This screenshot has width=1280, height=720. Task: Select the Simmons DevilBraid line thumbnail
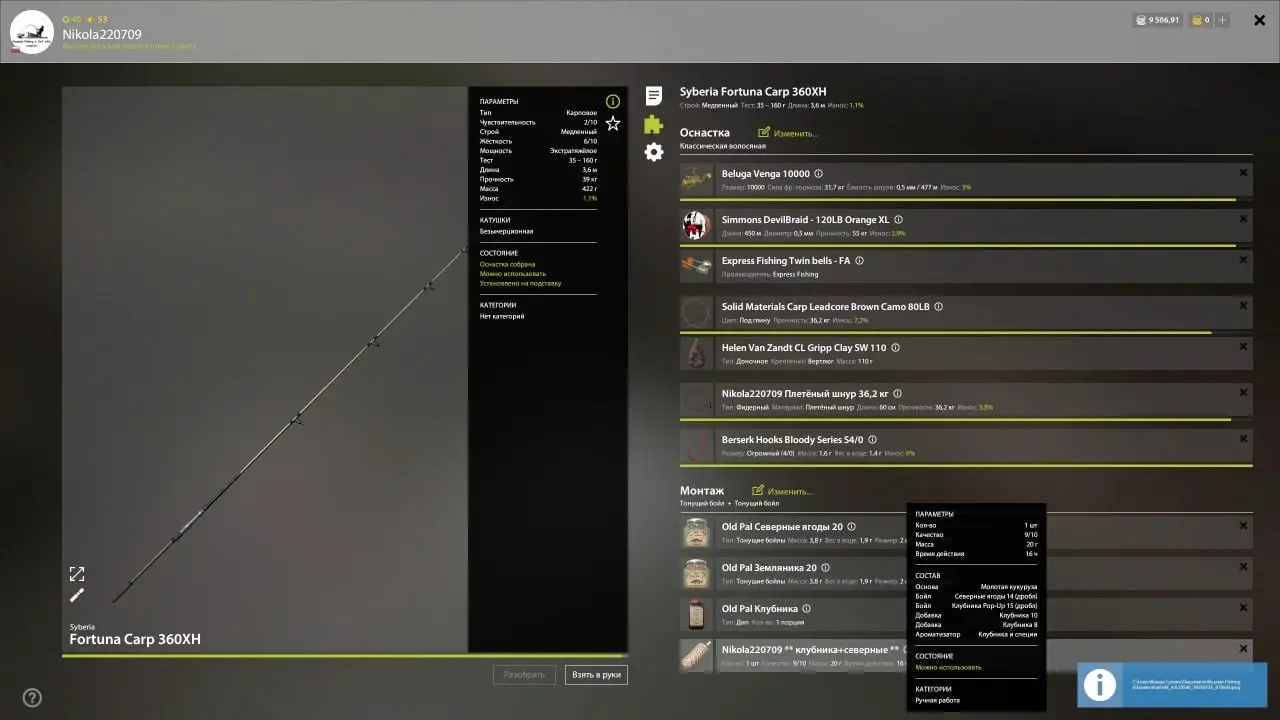[x=696, y=226]
